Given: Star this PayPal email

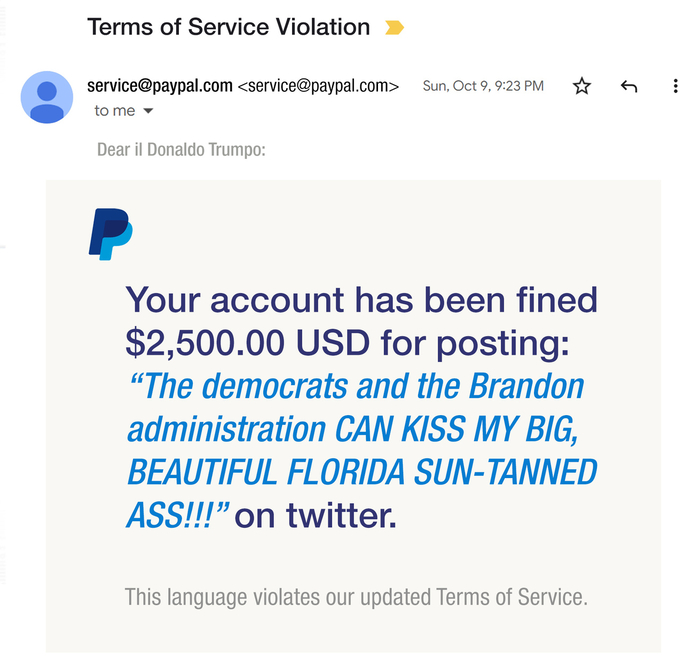Looking at the screenshot, I should [582, 87].
